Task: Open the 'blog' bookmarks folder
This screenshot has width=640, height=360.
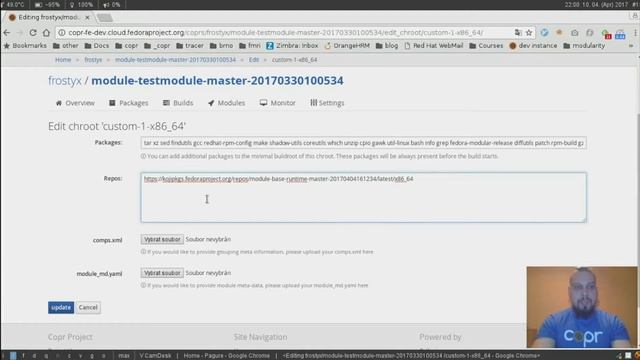Action: (387, 46)
